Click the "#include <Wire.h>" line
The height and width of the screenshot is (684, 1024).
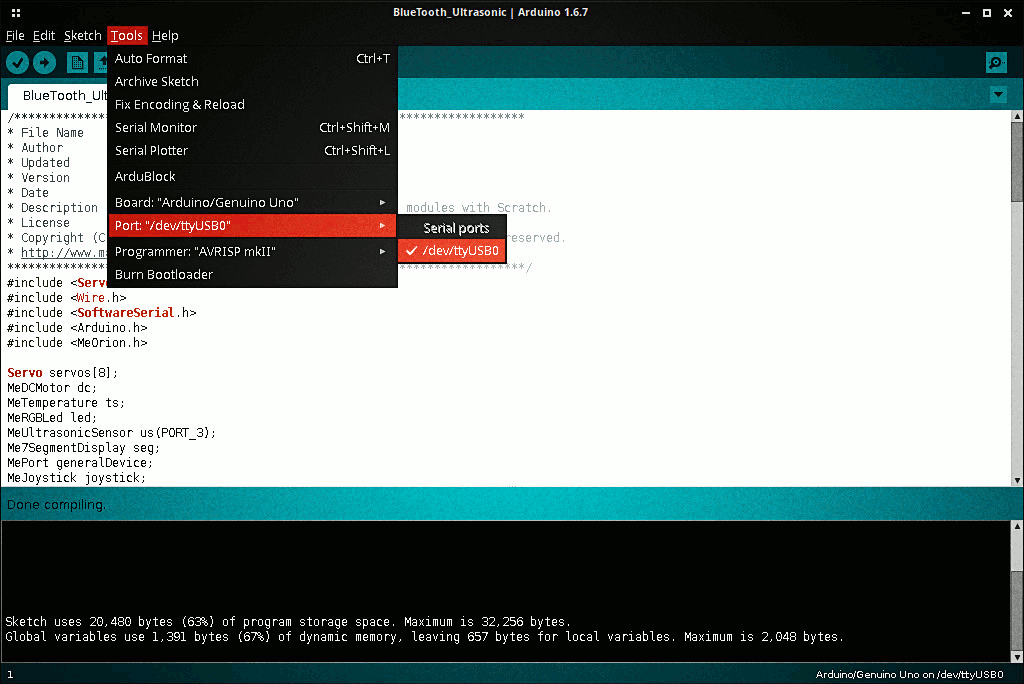(x=67, y=297)
